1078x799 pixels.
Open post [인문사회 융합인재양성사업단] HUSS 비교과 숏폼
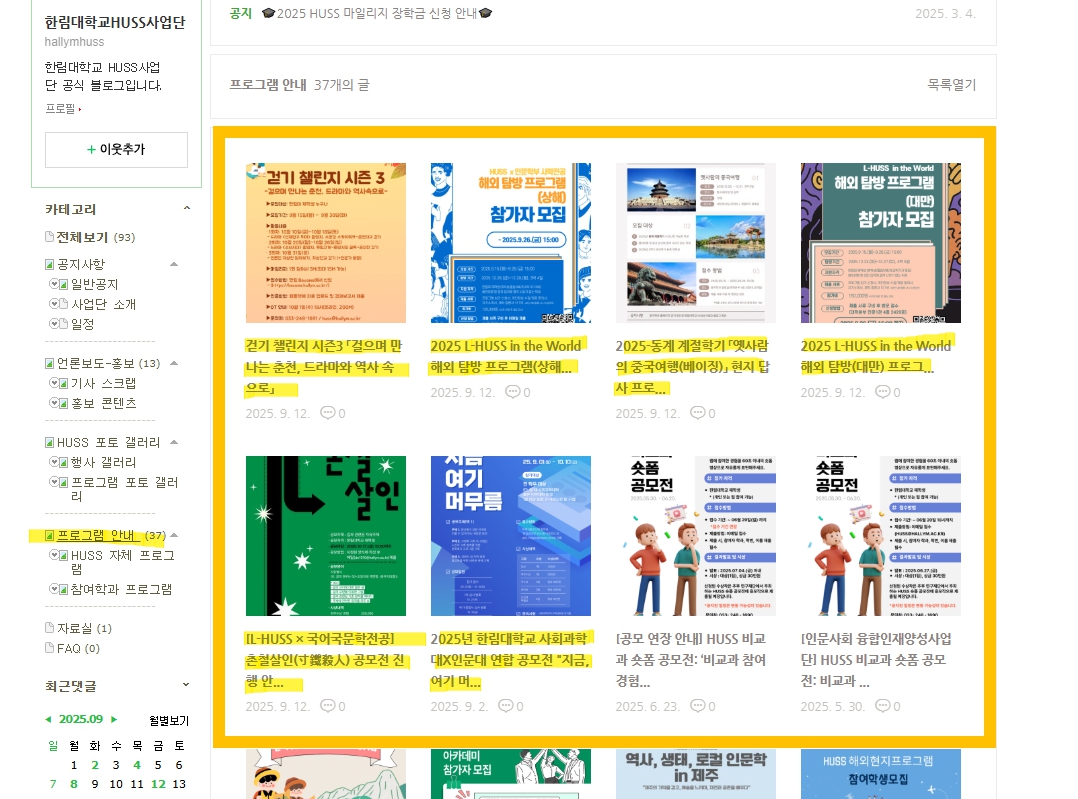point(876,660)
